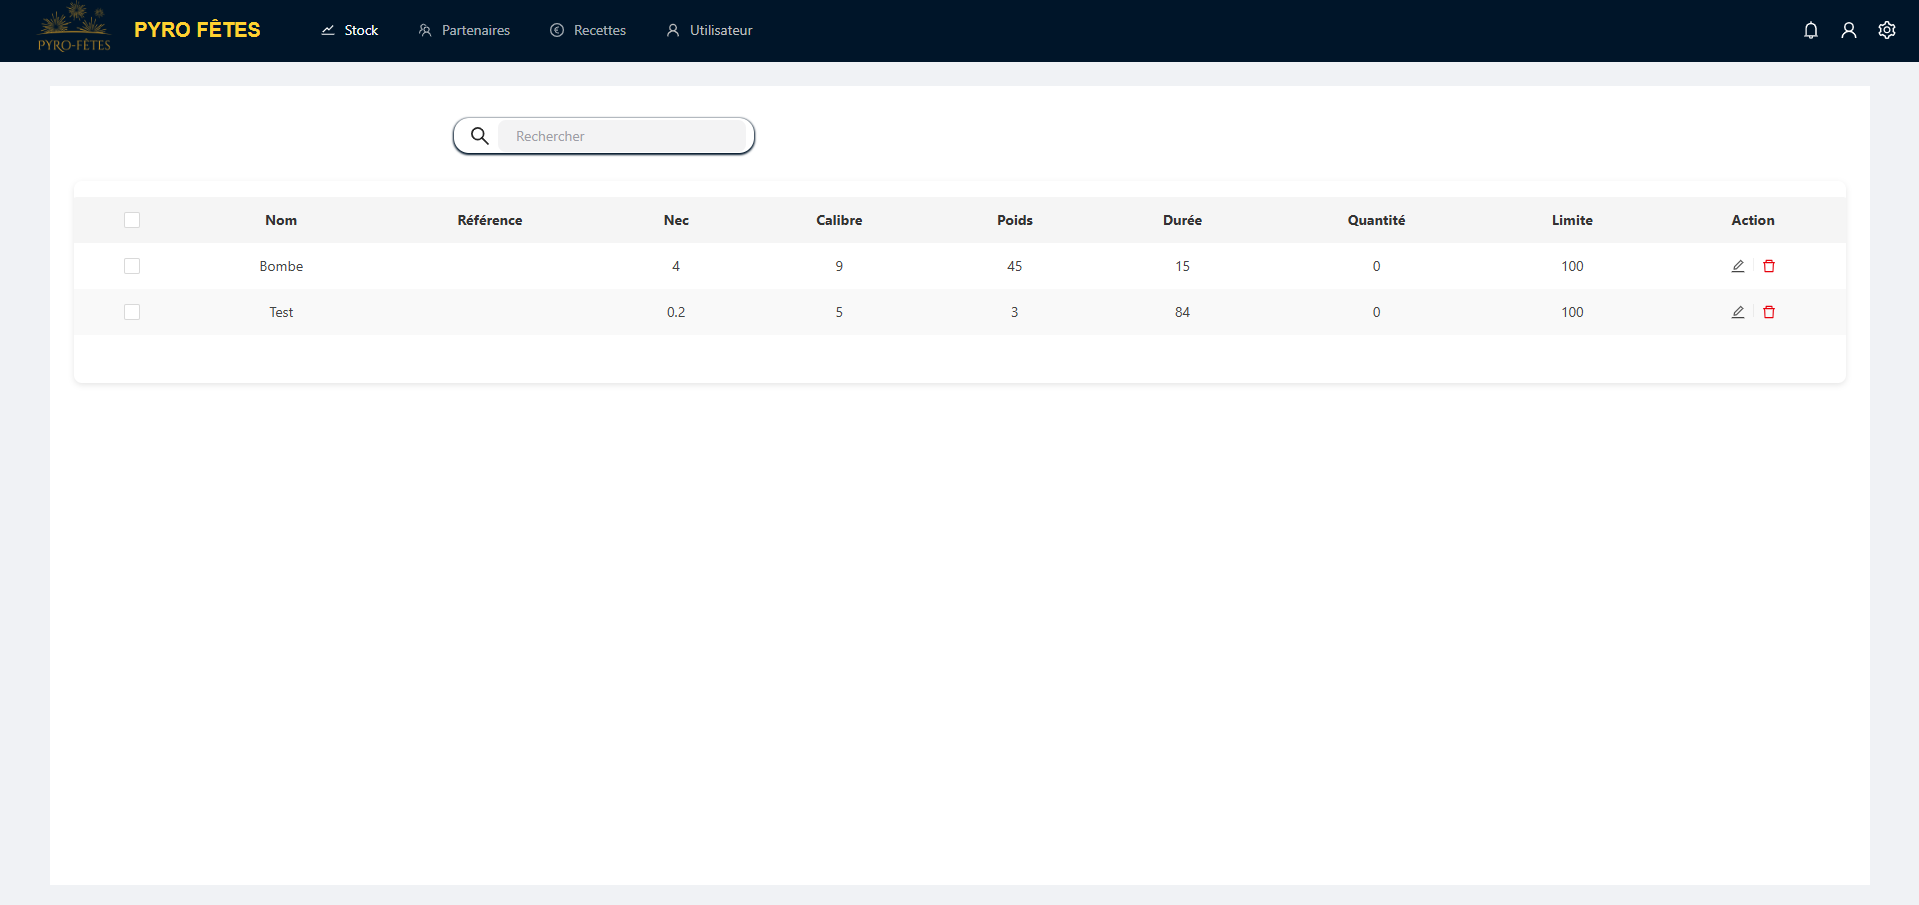
Task: Click the Pyro-Fêtes fireworks logo
Action: click(74, 28)
